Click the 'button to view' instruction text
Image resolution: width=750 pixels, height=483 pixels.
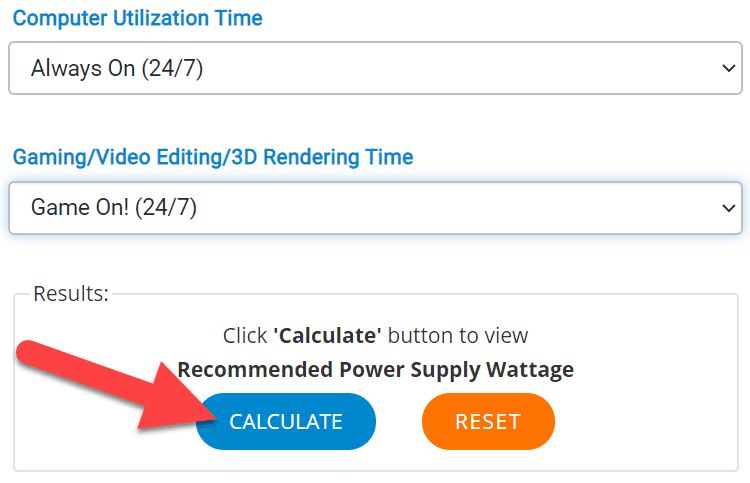point(458,335)
